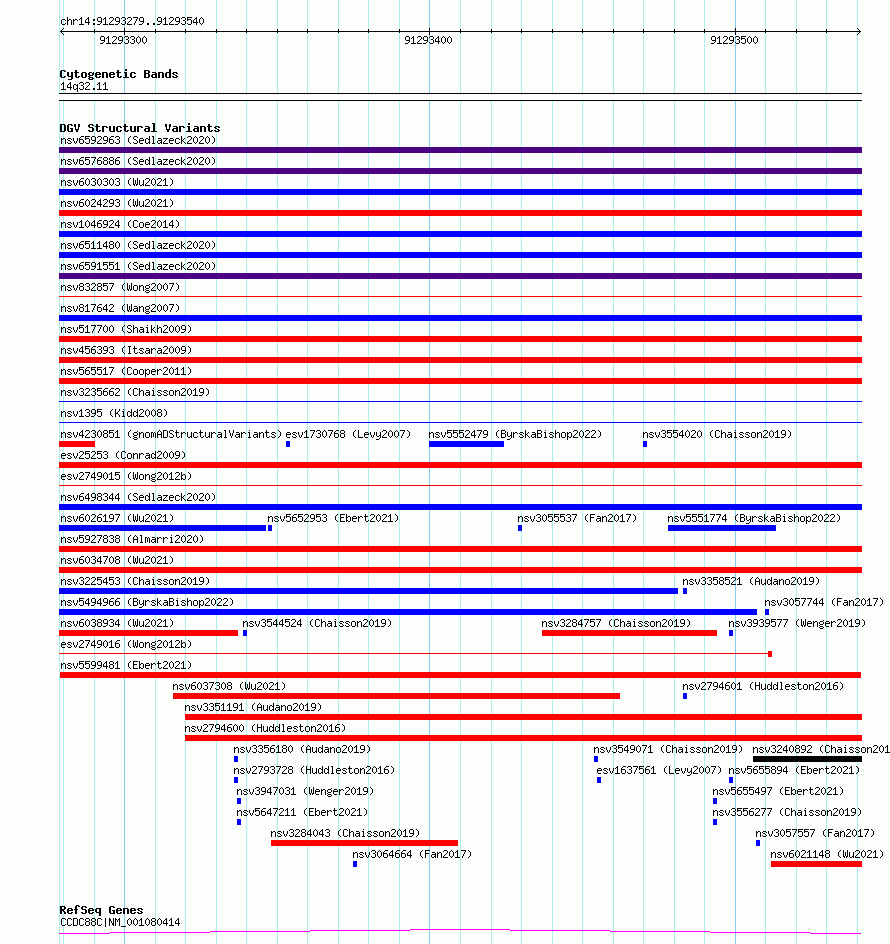Click nsv3284043 (Chaisson2019) label

click(345, 834)
